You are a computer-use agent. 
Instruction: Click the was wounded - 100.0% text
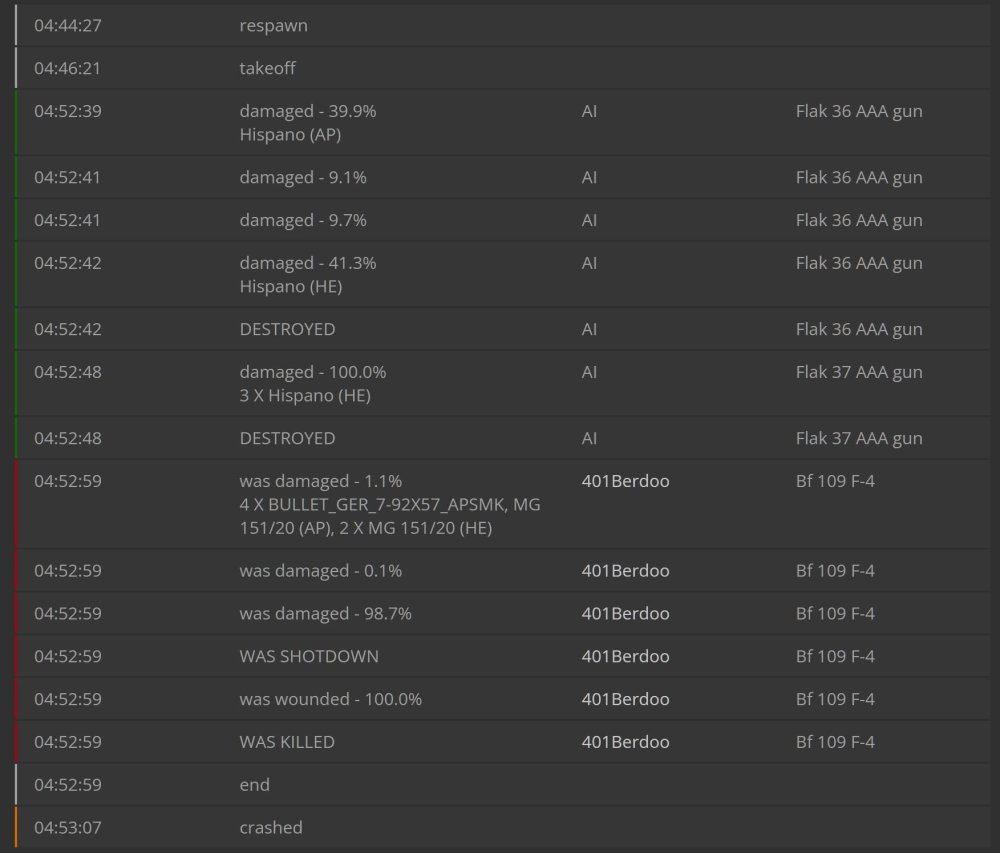(x=330, y=699)
